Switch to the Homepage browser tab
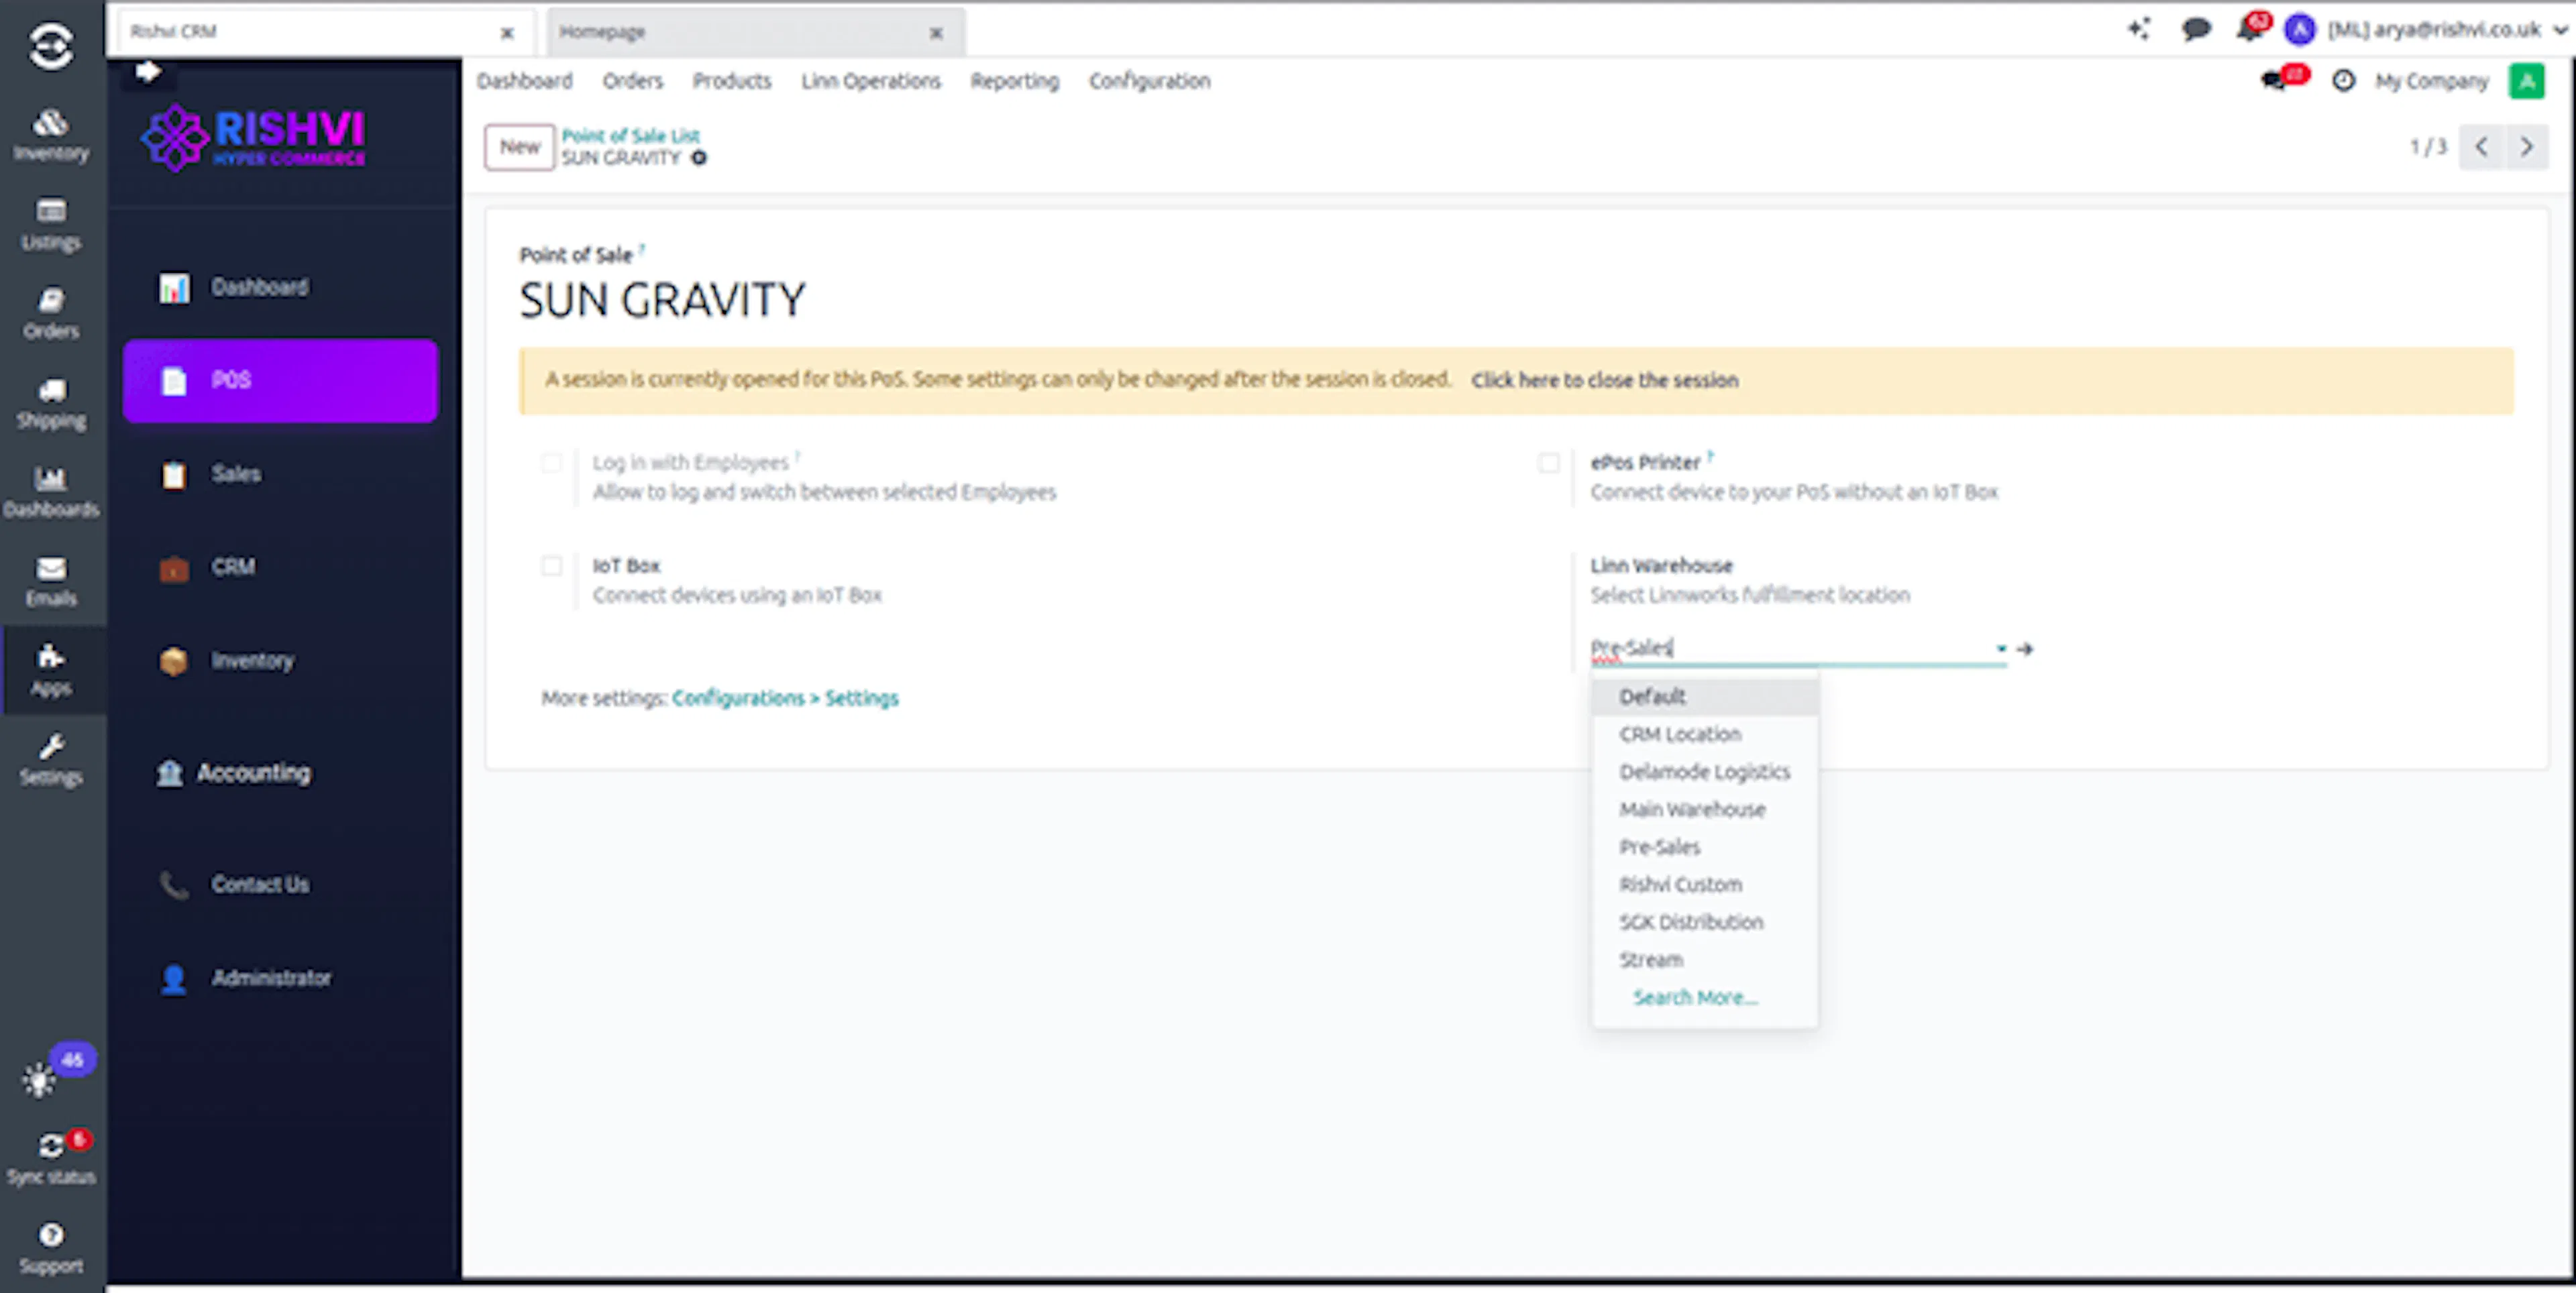The height and width of the screenshot is (1293, 2576). point(755,32)
